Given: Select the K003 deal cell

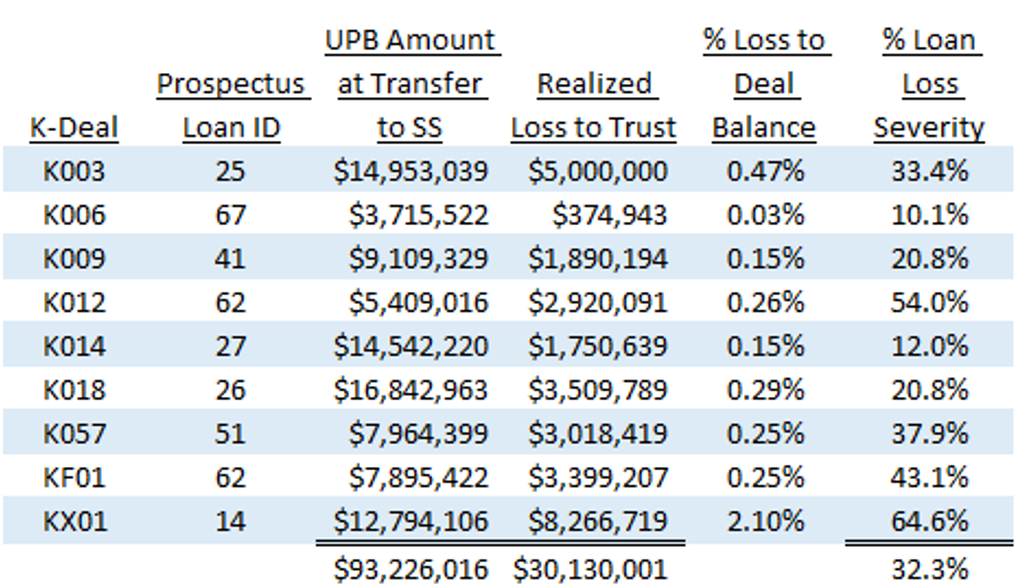Looking at the screenshot, I should point(74,171).
